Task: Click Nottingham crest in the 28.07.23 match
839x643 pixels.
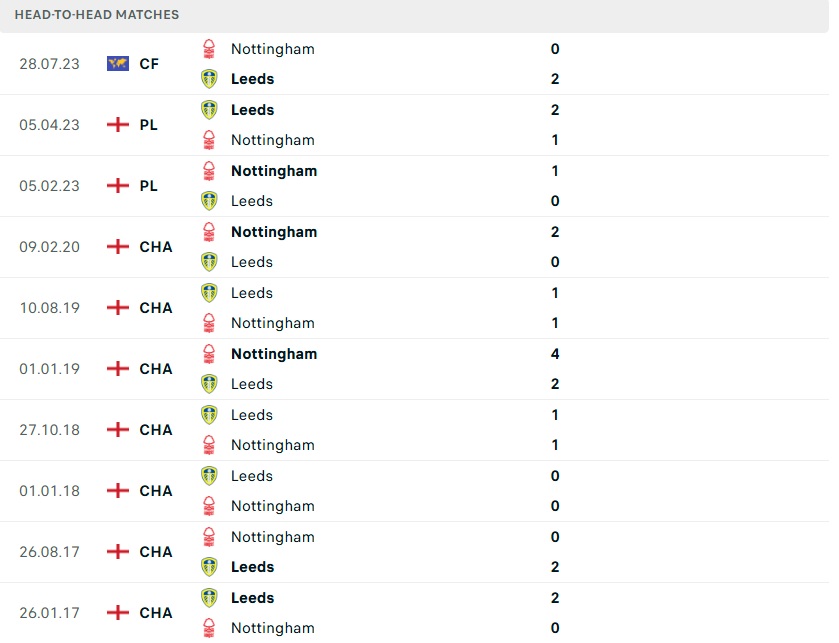Action: (209, 49)
